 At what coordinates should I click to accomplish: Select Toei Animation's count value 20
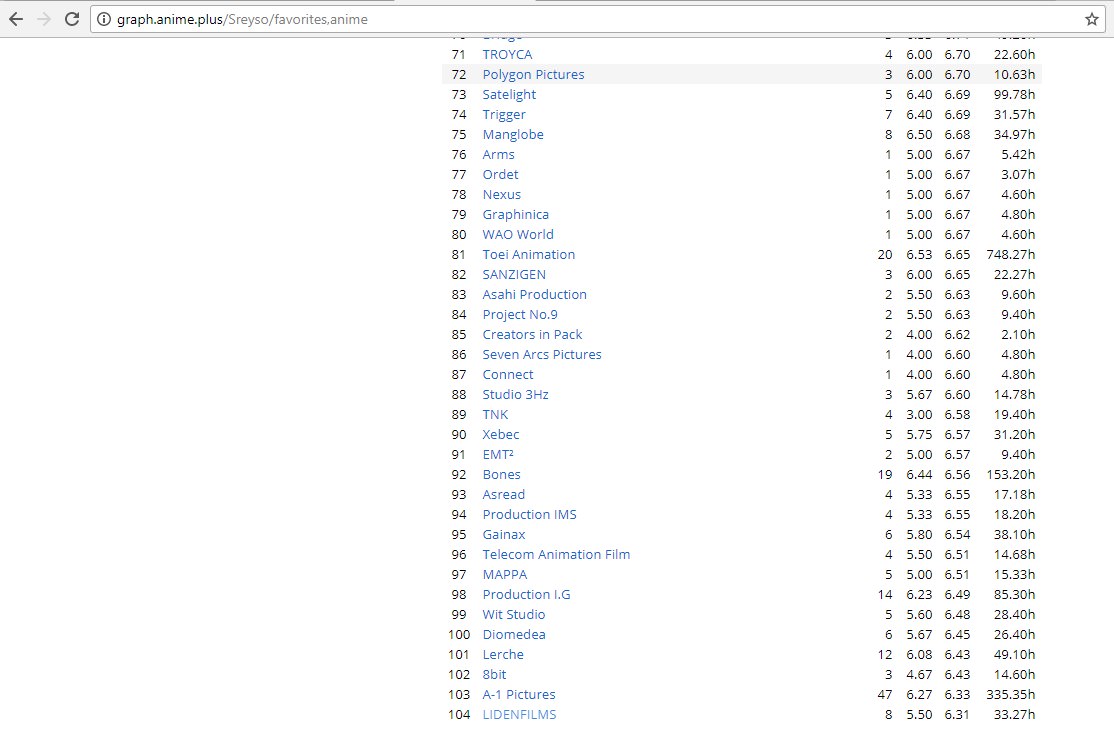coord(885,254)
